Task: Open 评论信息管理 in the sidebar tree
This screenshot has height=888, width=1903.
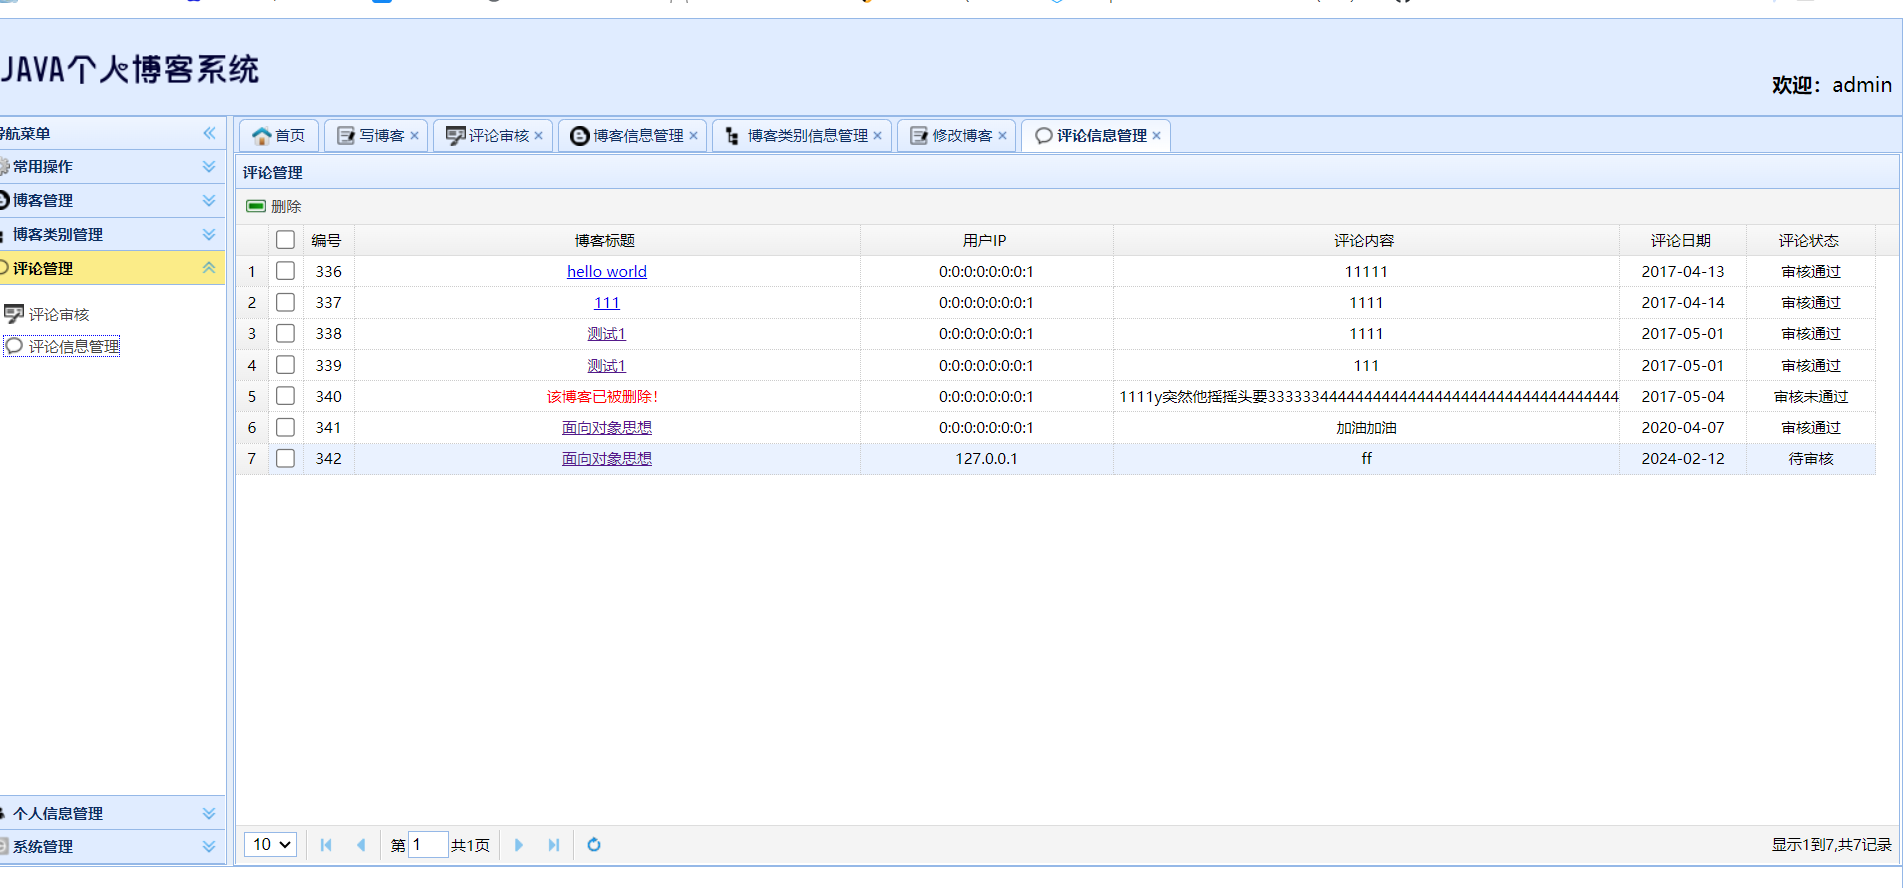Action: [x=74, y=346]
